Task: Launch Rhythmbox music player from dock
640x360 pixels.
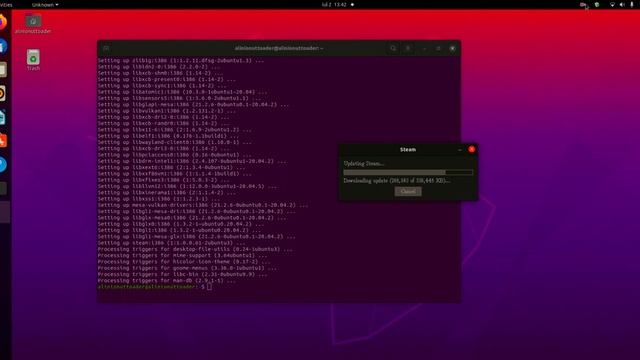Action: (x=2, y=93)
